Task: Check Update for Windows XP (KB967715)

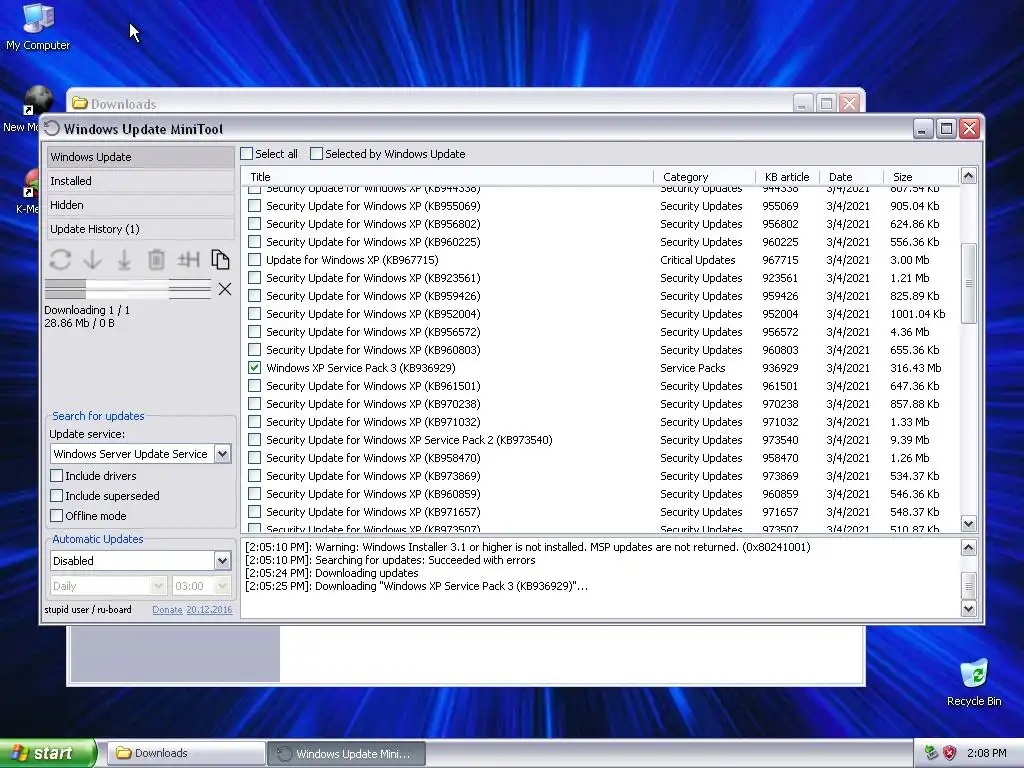Action: (255, 259)
